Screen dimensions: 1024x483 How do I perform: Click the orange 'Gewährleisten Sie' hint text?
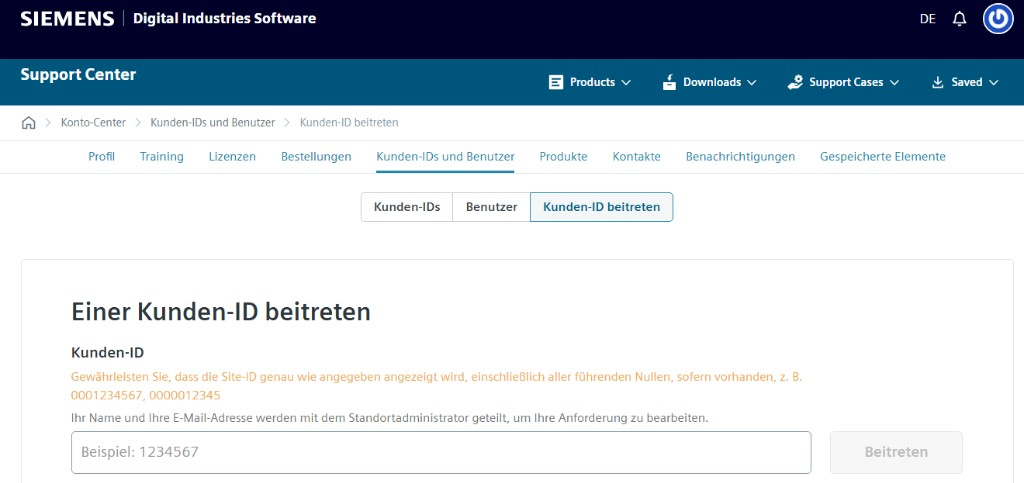tap(436, 386)
